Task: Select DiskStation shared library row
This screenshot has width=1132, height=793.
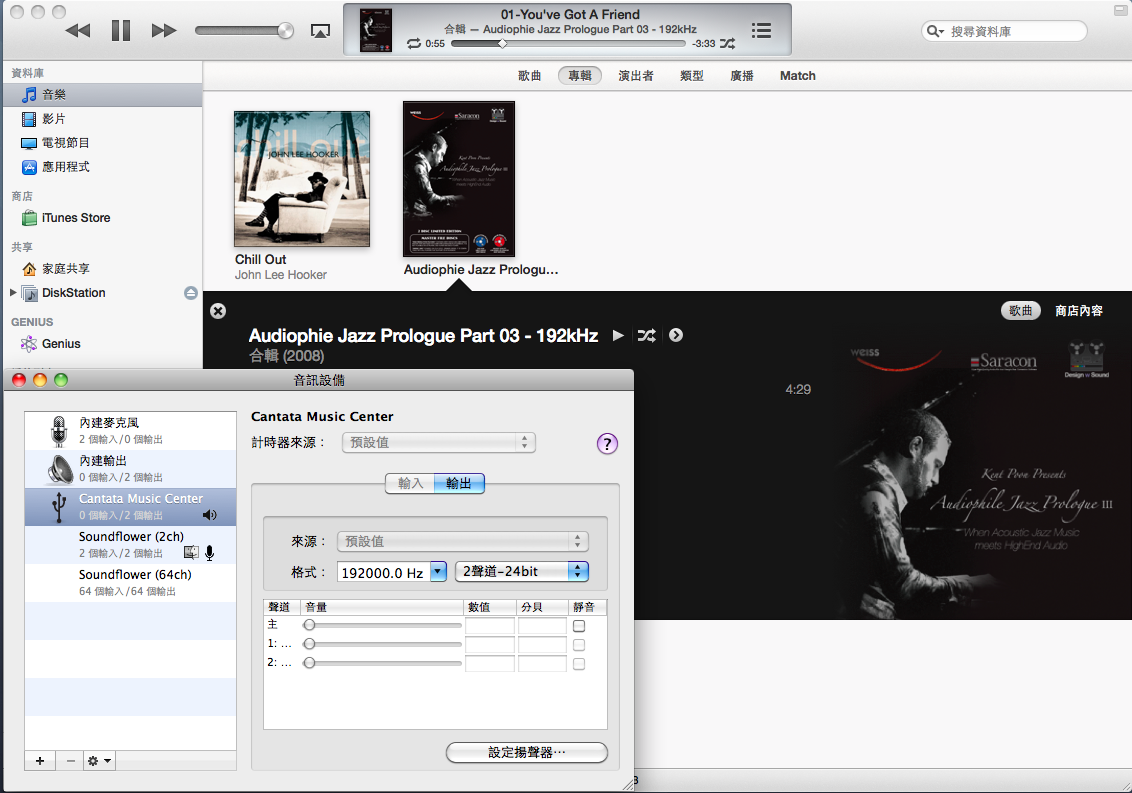Action: pyautogui.click(x=102, y=292)
